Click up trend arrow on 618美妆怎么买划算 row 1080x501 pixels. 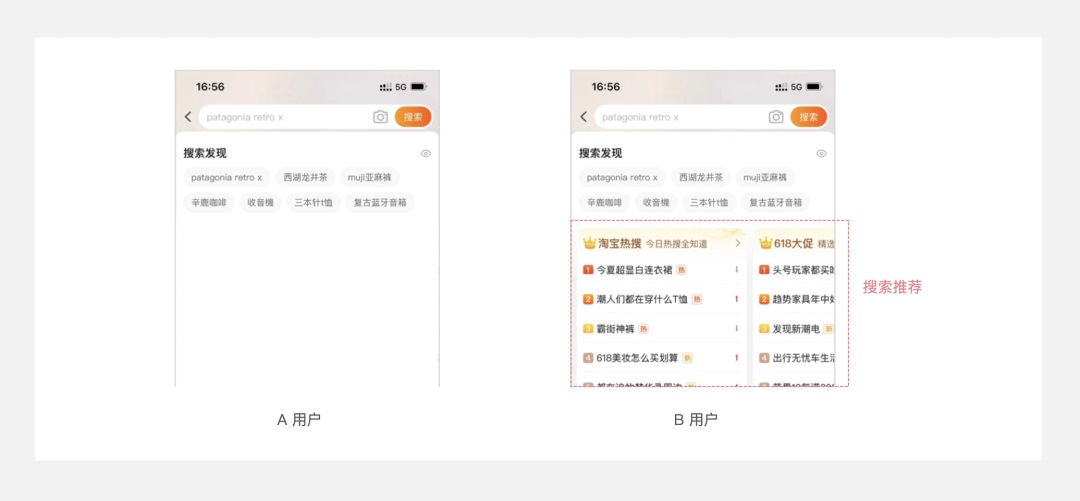(x=736, y=358)
